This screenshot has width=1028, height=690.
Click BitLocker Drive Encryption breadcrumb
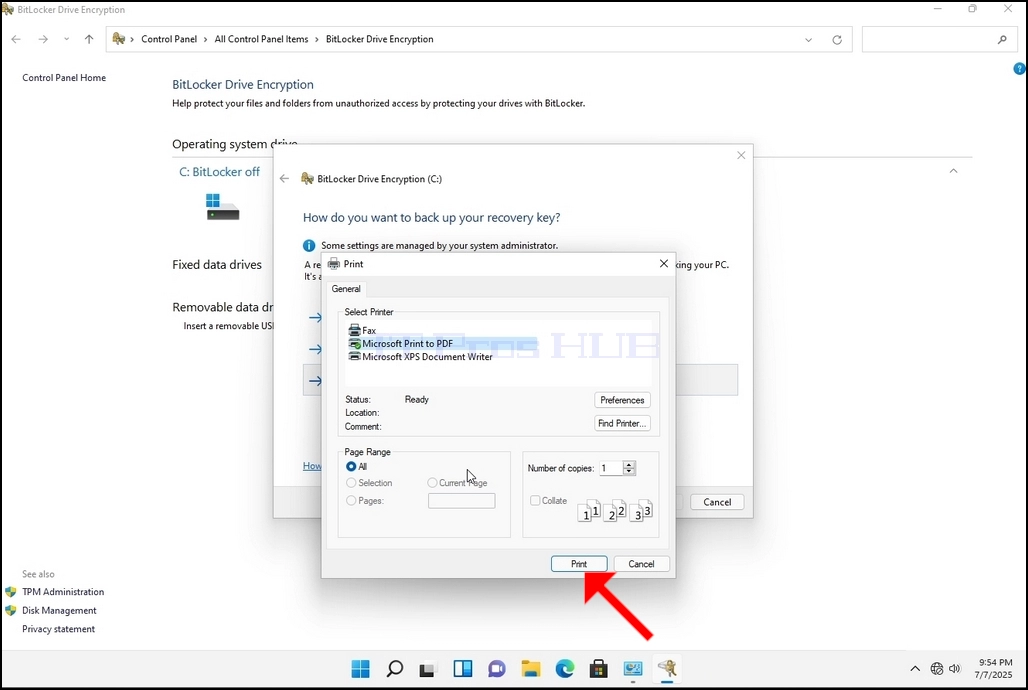pos(380,39)
